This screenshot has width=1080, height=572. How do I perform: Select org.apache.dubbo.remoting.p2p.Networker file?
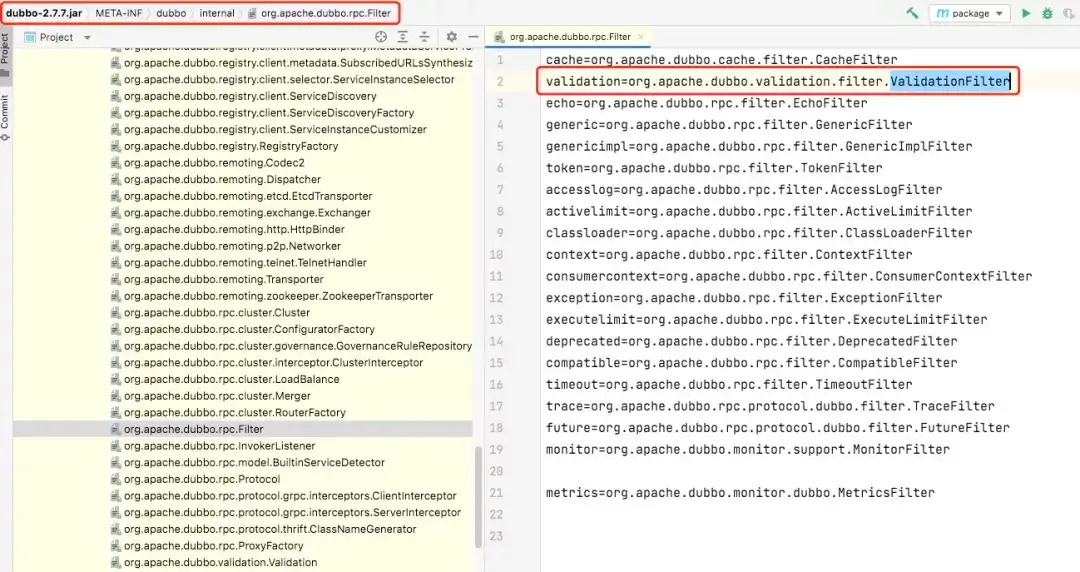click(232, 246)
